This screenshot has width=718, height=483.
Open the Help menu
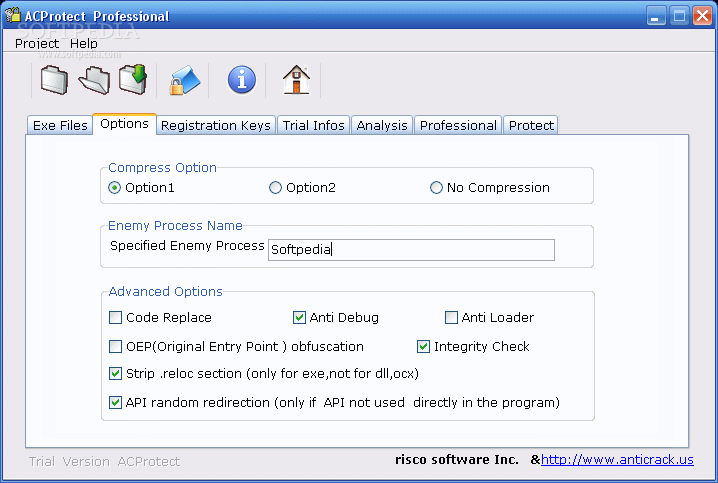pos(84,44)
